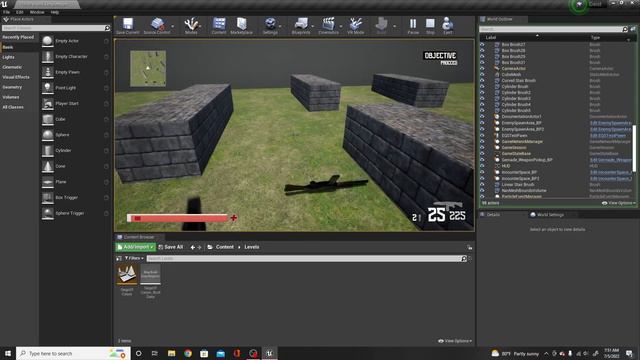Click Levels in the content path
640x360 pixels.
251,247
